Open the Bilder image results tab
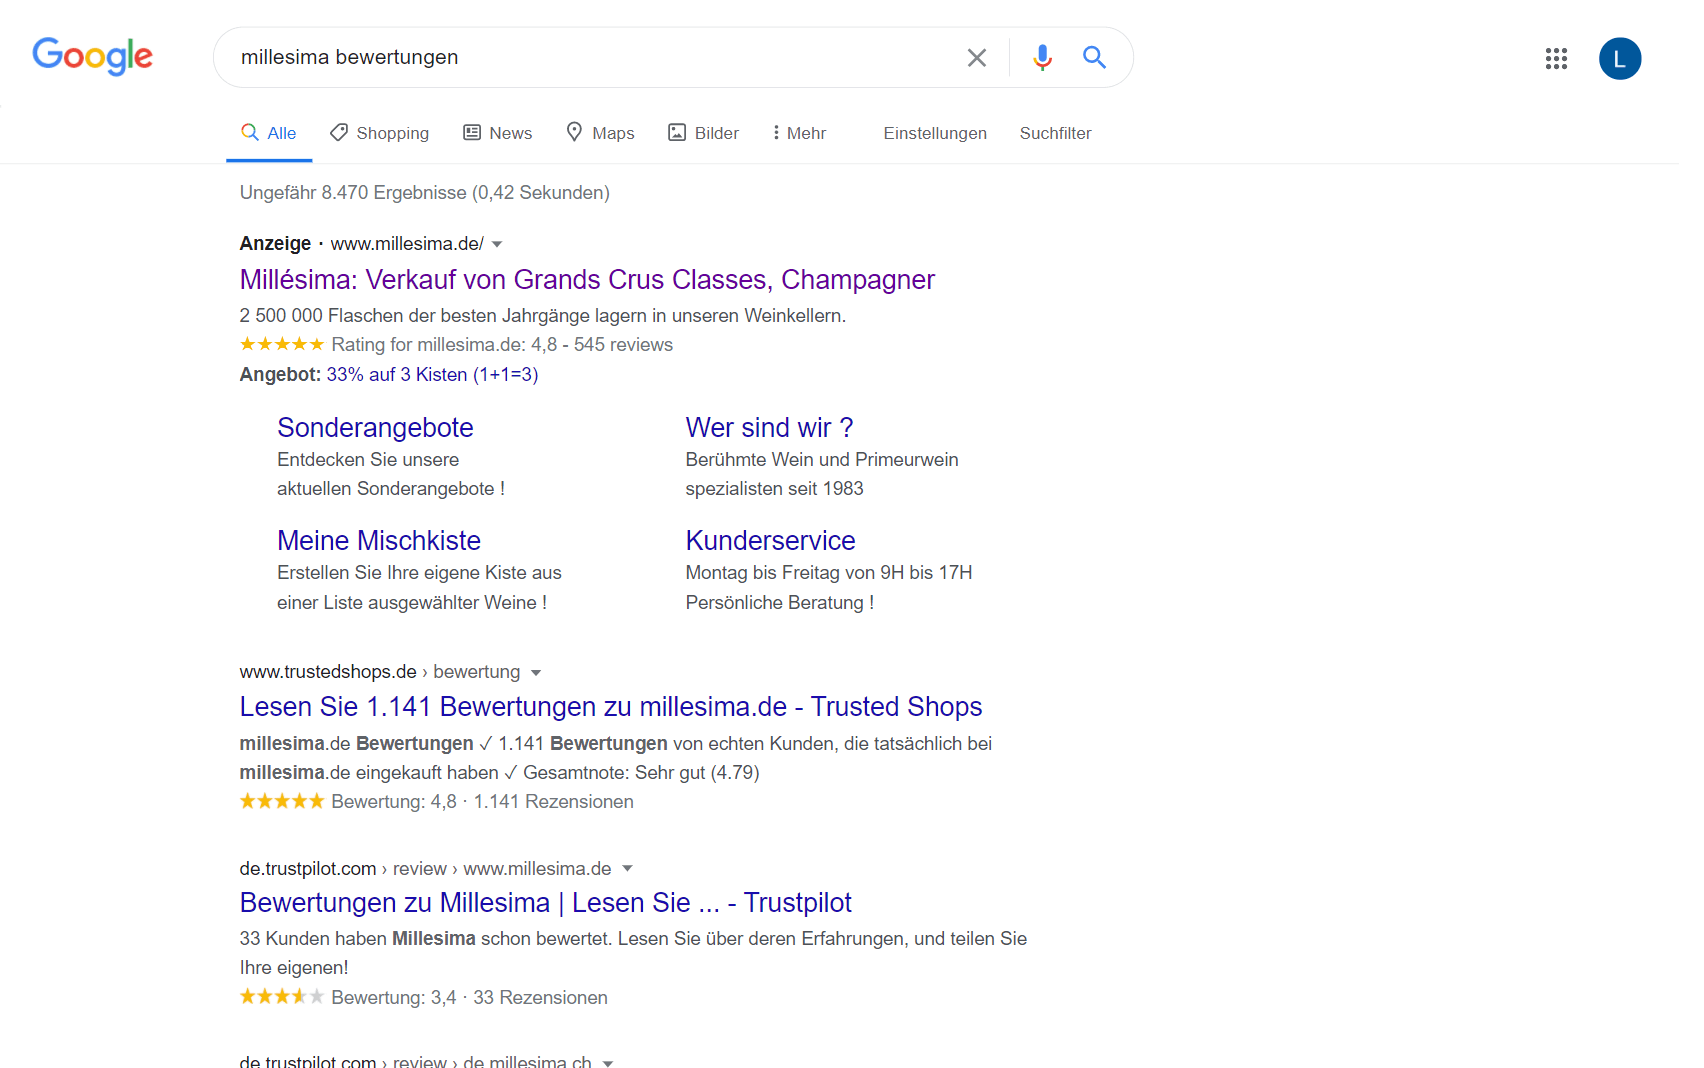 coord(703,133)
